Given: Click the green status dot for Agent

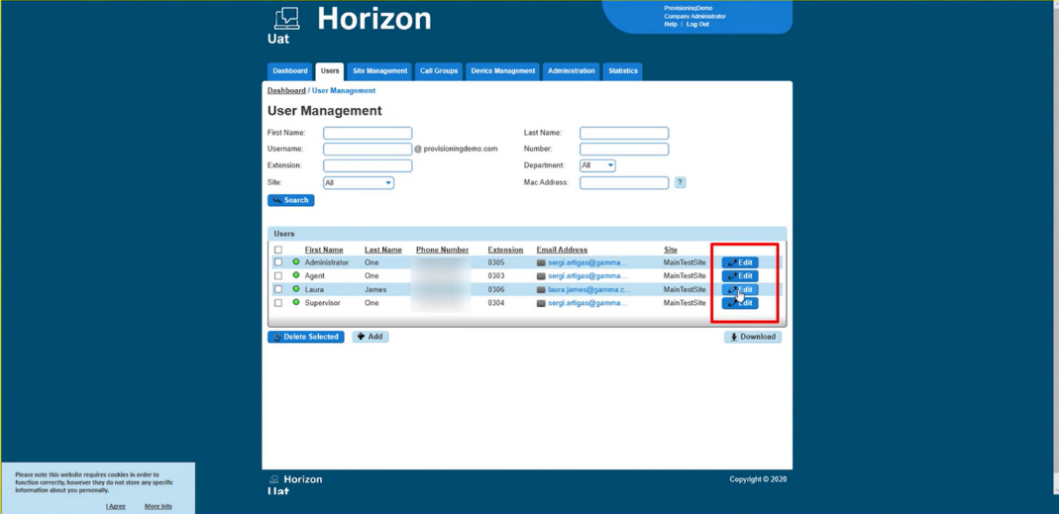Looking at the screenshot, I should point(296,276).
